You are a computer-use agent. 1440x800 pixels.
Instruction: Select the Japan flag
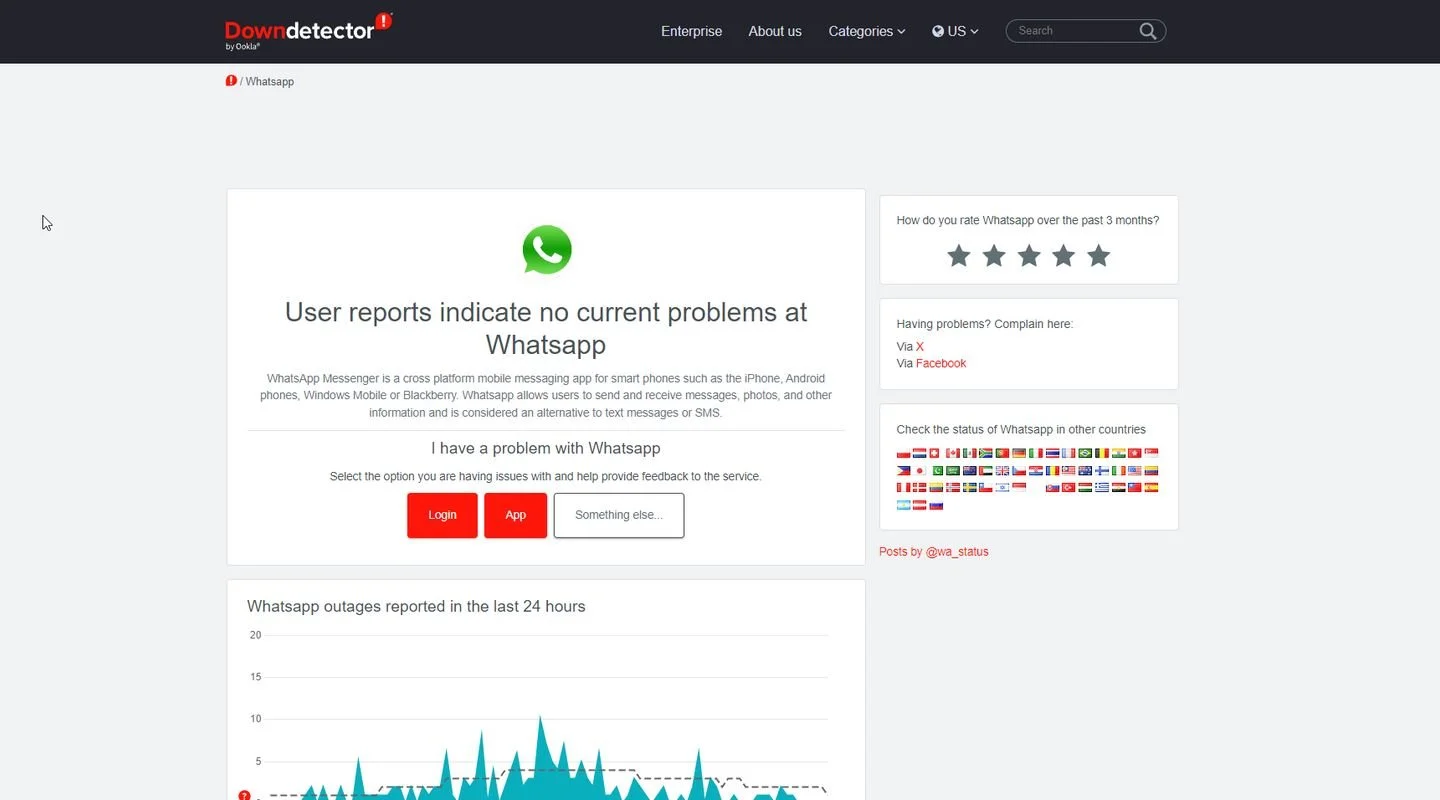tap(920, 471)
